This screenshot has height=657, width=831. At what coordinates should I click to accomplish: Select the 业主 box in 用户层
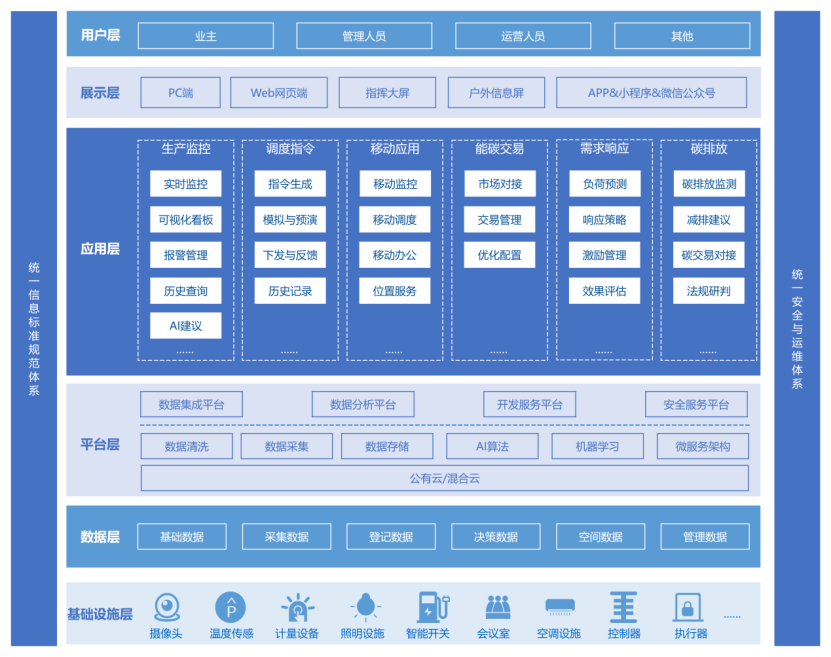pyautogui.click(x=206, y=36)
